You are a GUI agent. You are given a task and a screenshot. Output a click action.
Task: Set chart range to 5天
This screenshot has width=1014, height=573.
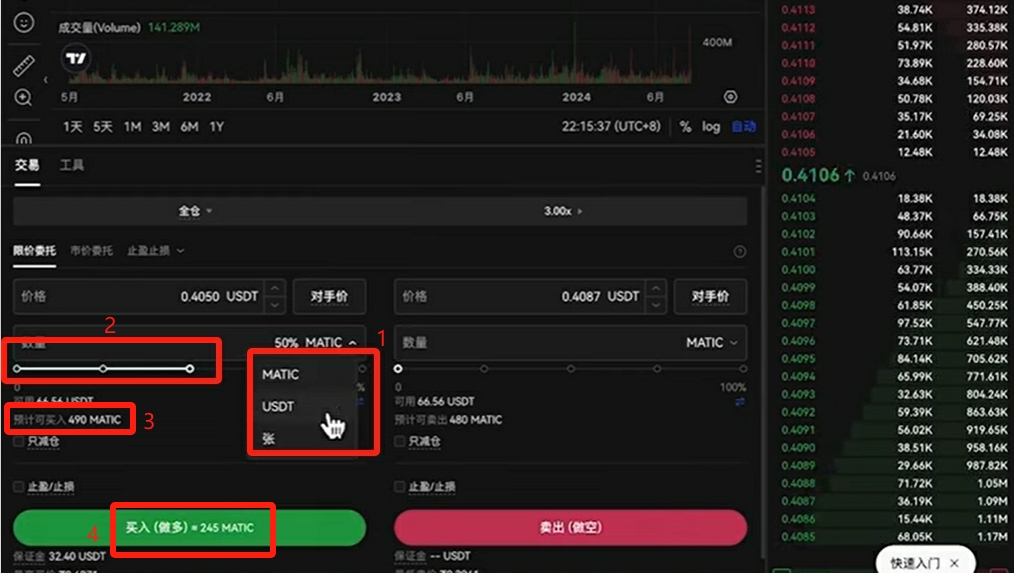103,127
